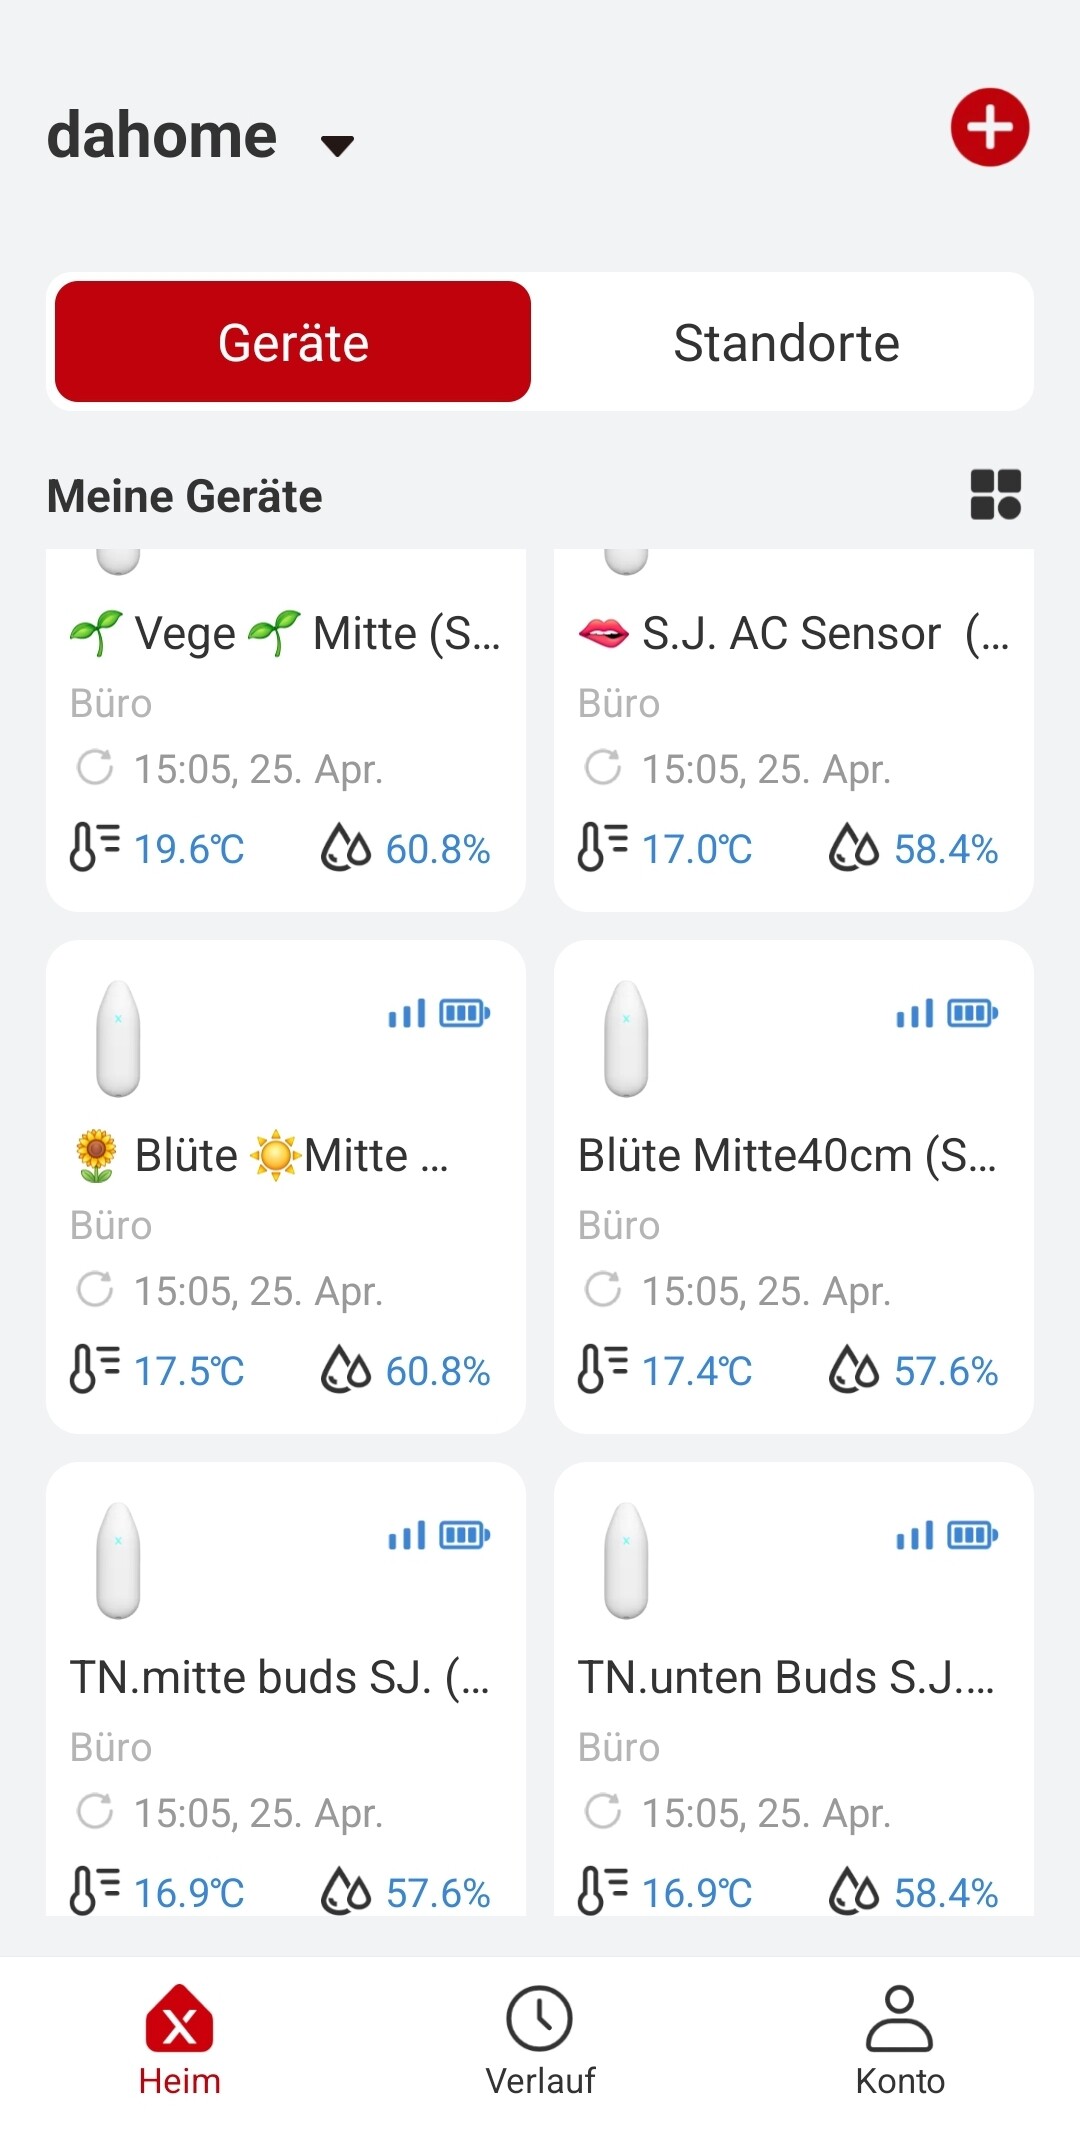Switch to the Standorte tab

pyautogui.click(x=786, y=343)
